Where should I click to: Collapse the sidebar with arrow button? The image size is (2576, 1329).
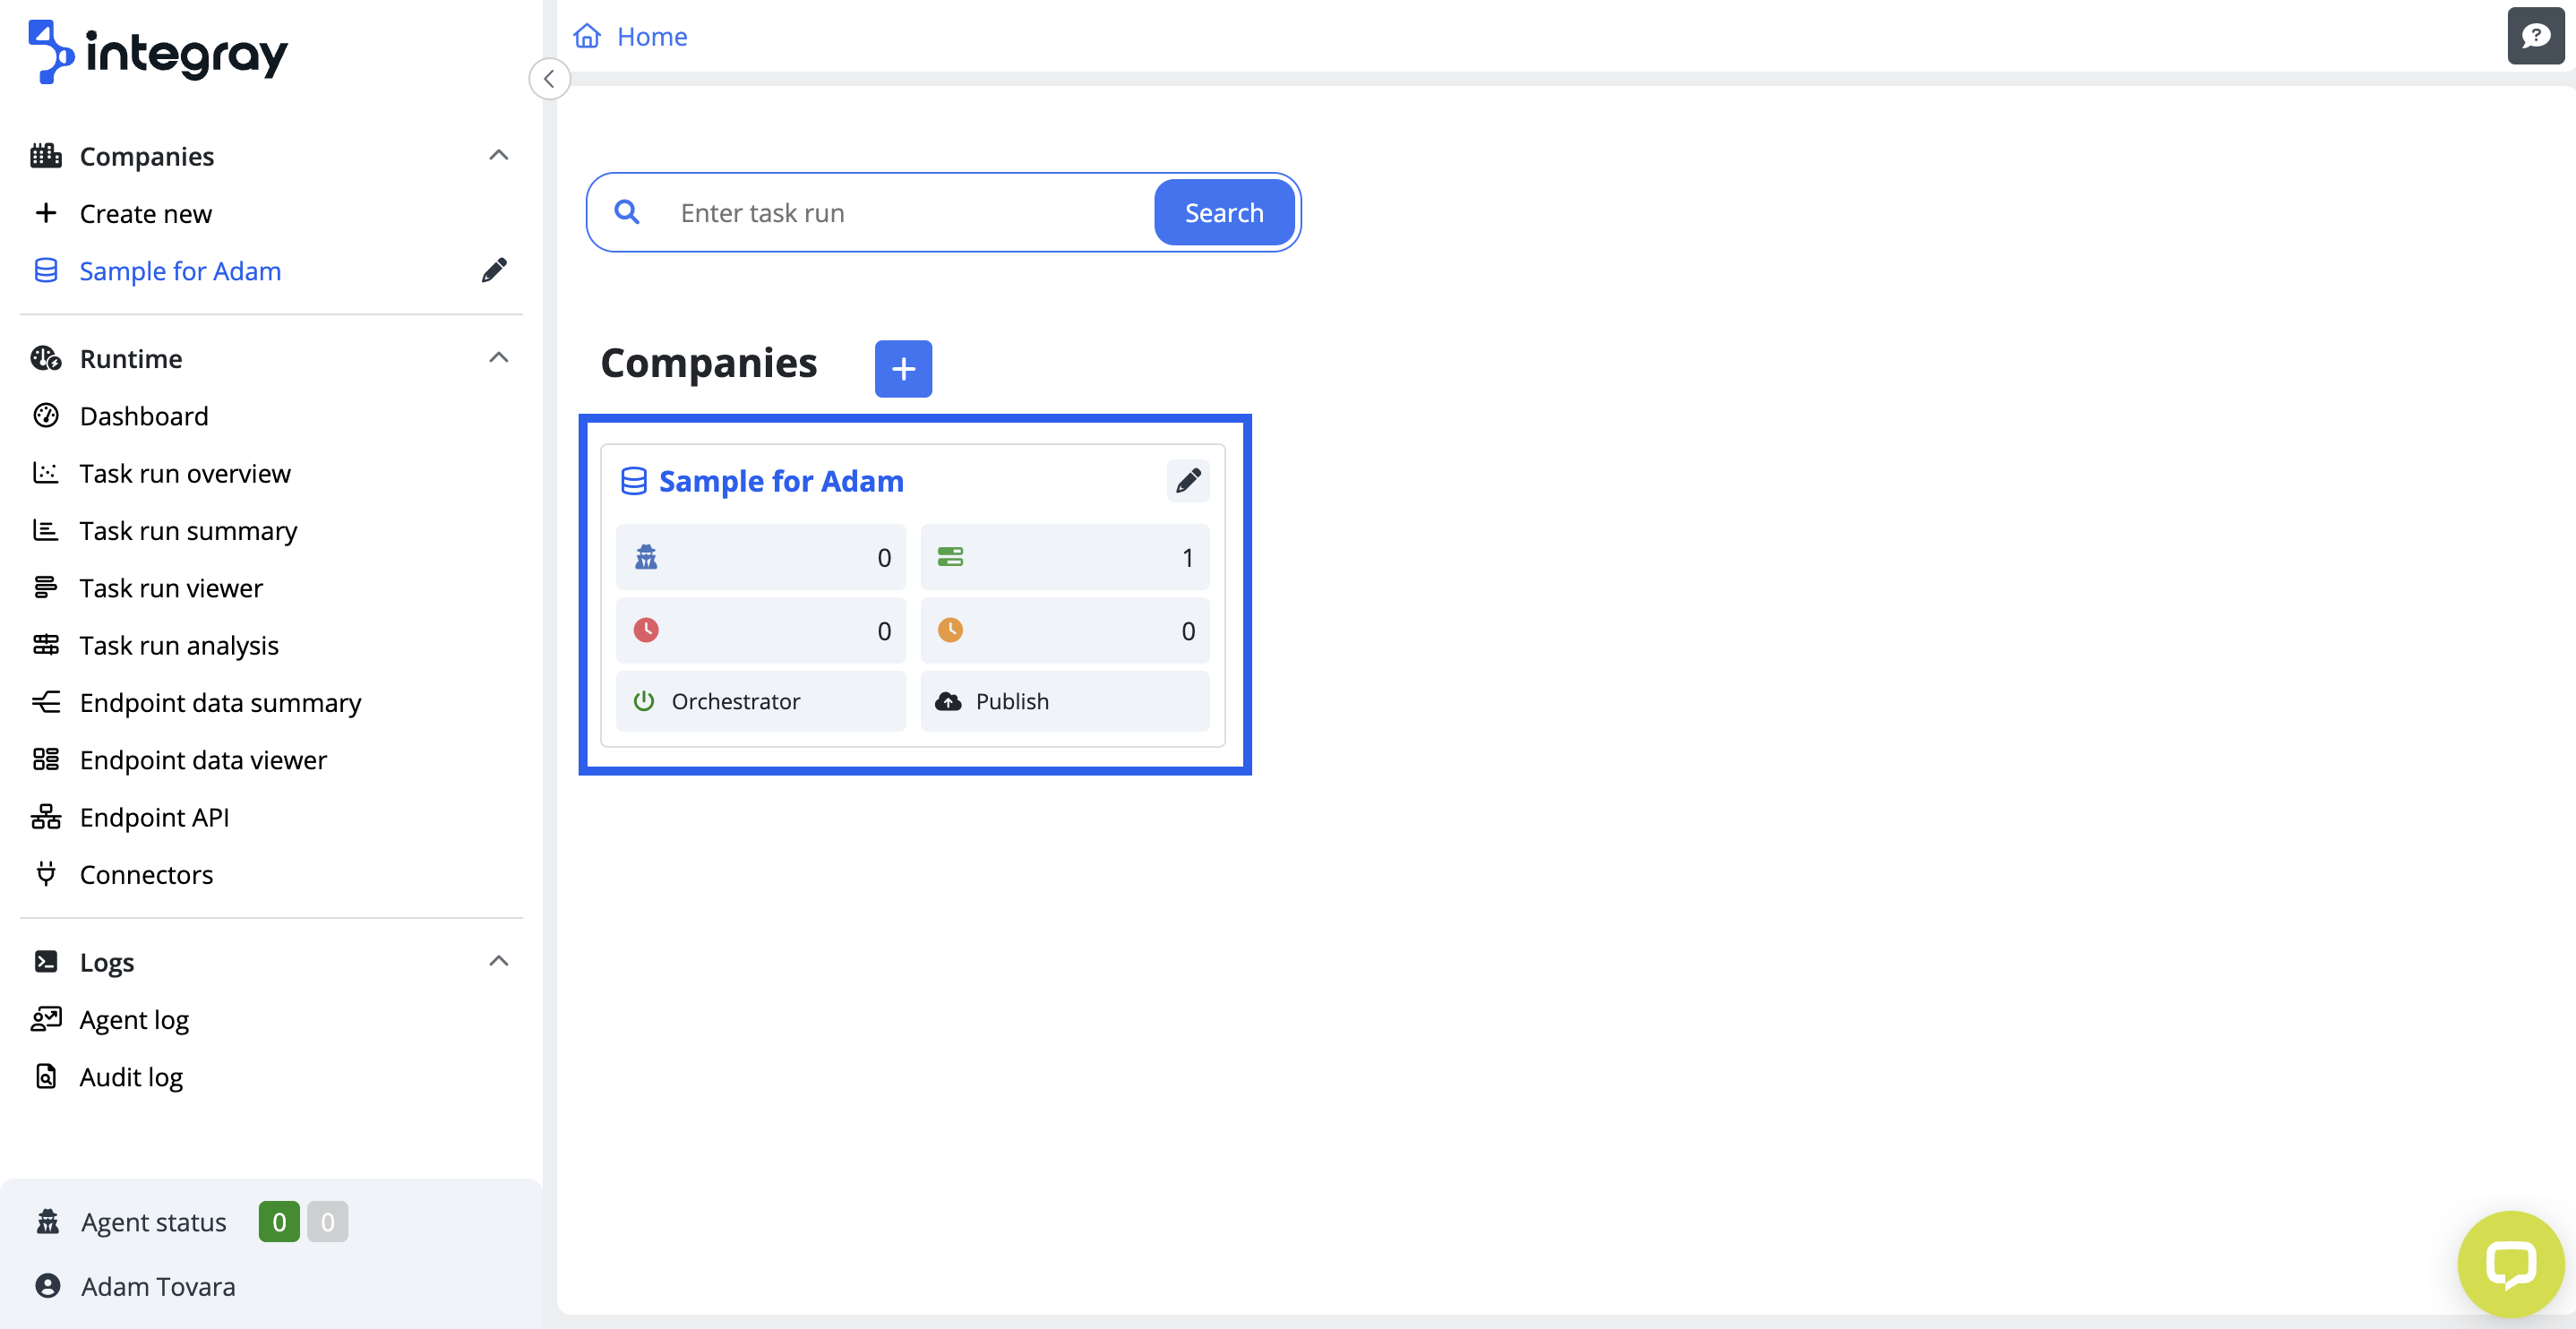pyautogui.click(x=549, y=79)
